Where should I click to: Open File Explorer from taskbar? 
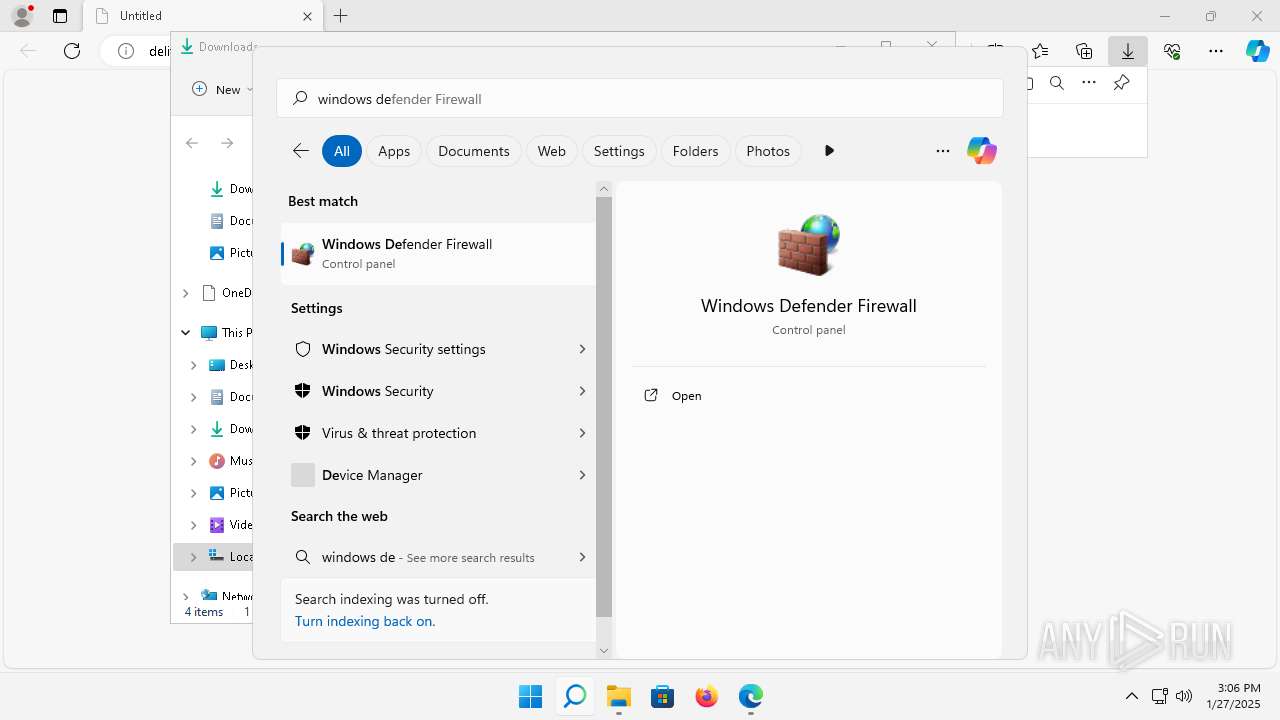point(619,696)
